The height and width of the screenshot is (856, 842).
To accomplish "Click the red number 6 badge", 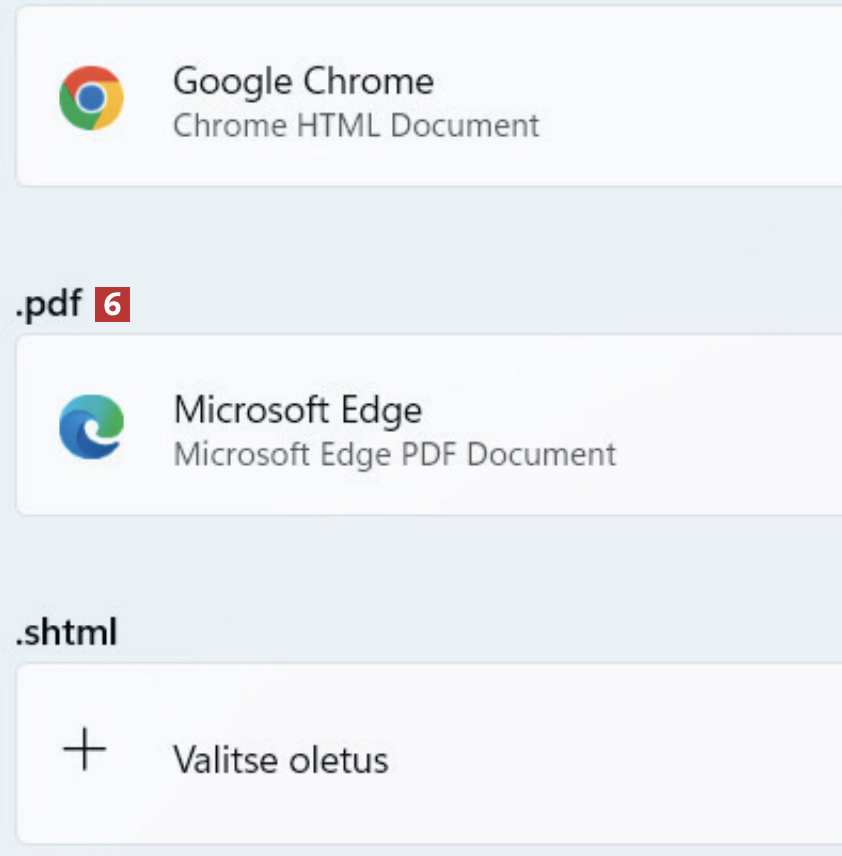I will pyautogui.click(x=113, y=305).
